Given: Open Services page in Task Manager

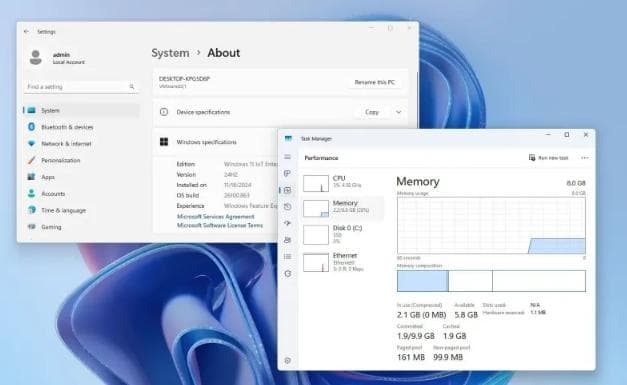Looking at the screenshot, I should [x=288, y=273].
